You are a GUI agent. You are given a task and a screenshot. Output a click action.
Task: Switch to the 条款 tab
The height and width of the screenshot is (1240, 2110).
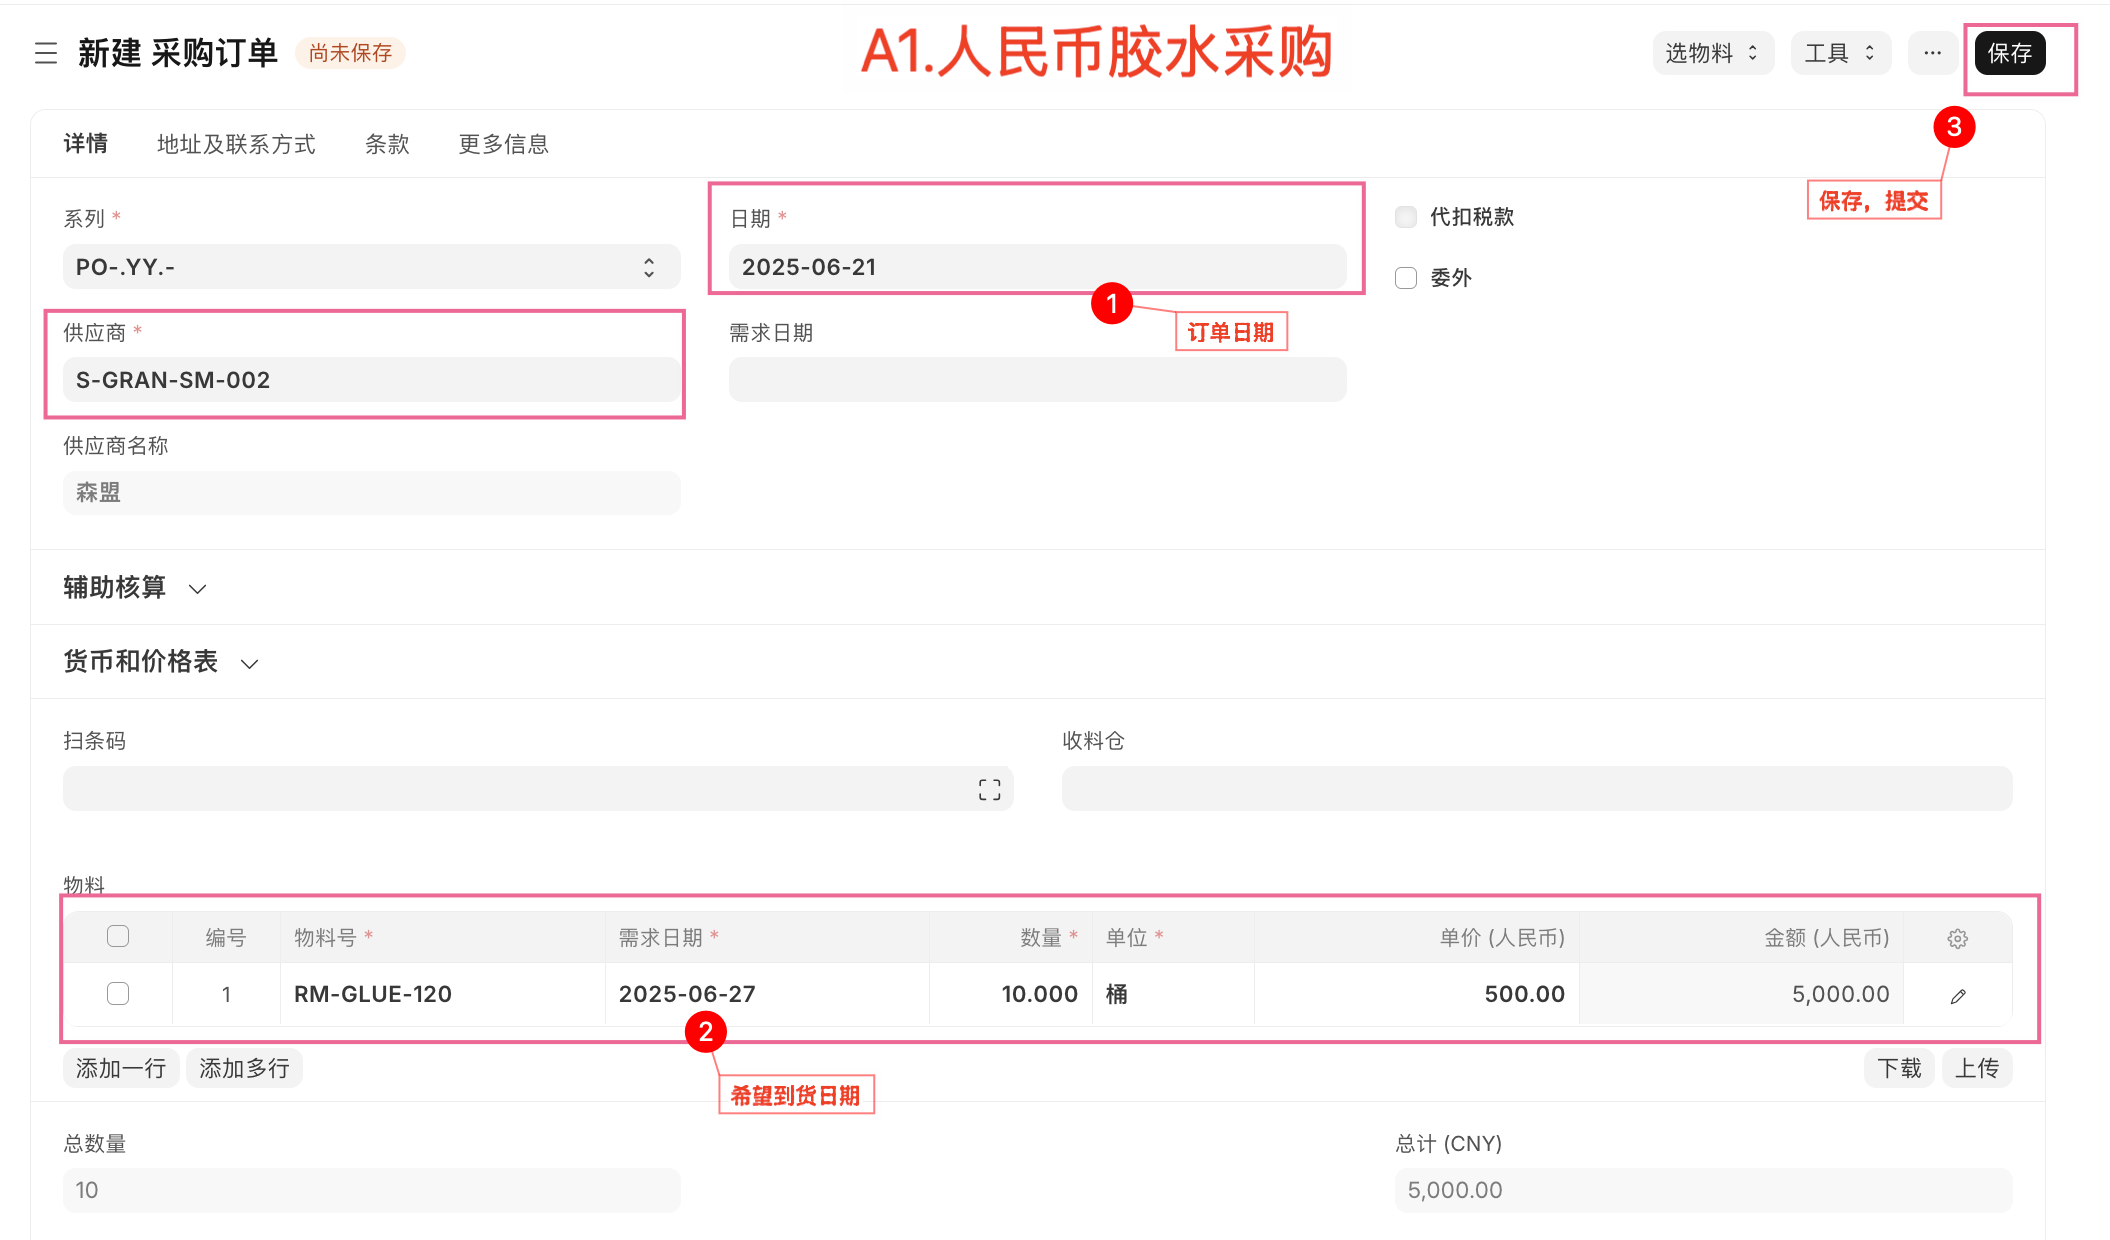click(387, 144)
